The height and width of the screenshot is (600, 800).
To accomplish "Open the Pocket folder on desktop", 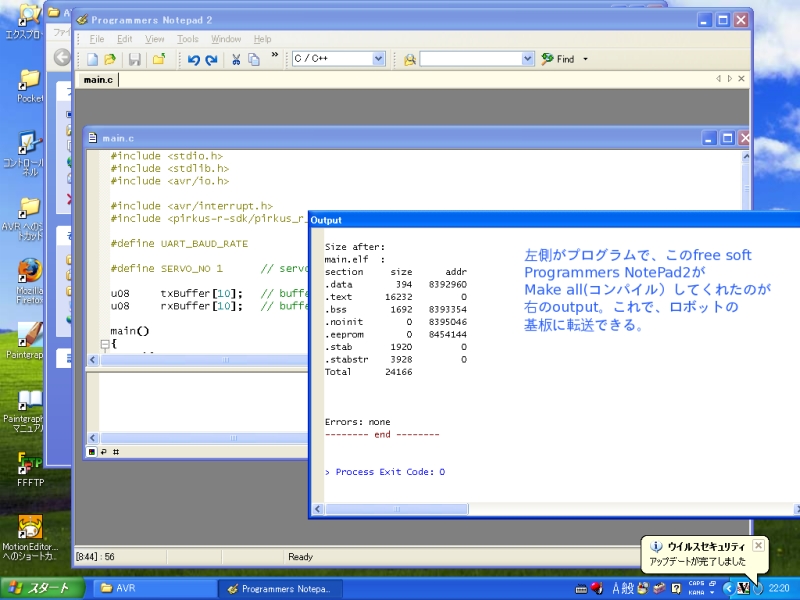I will point(30,86).
